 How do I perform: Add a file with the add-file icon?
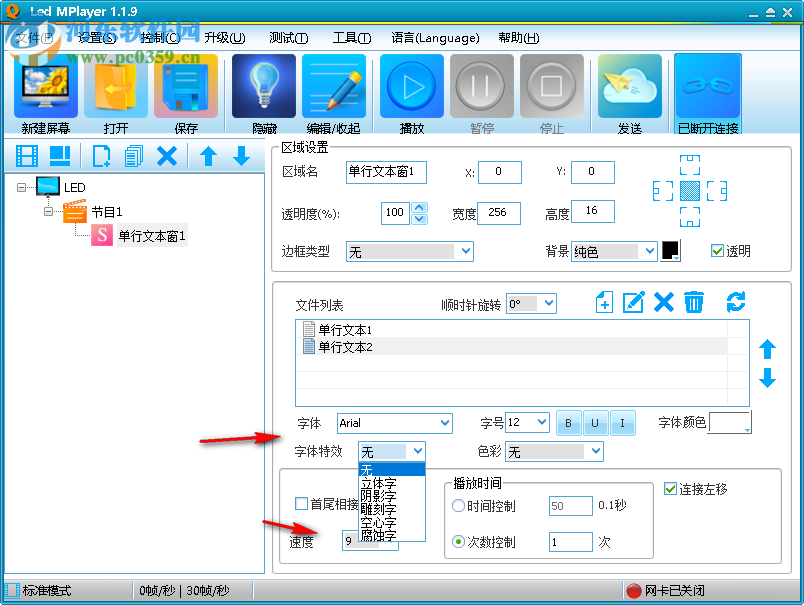click(x=604, y=302)
